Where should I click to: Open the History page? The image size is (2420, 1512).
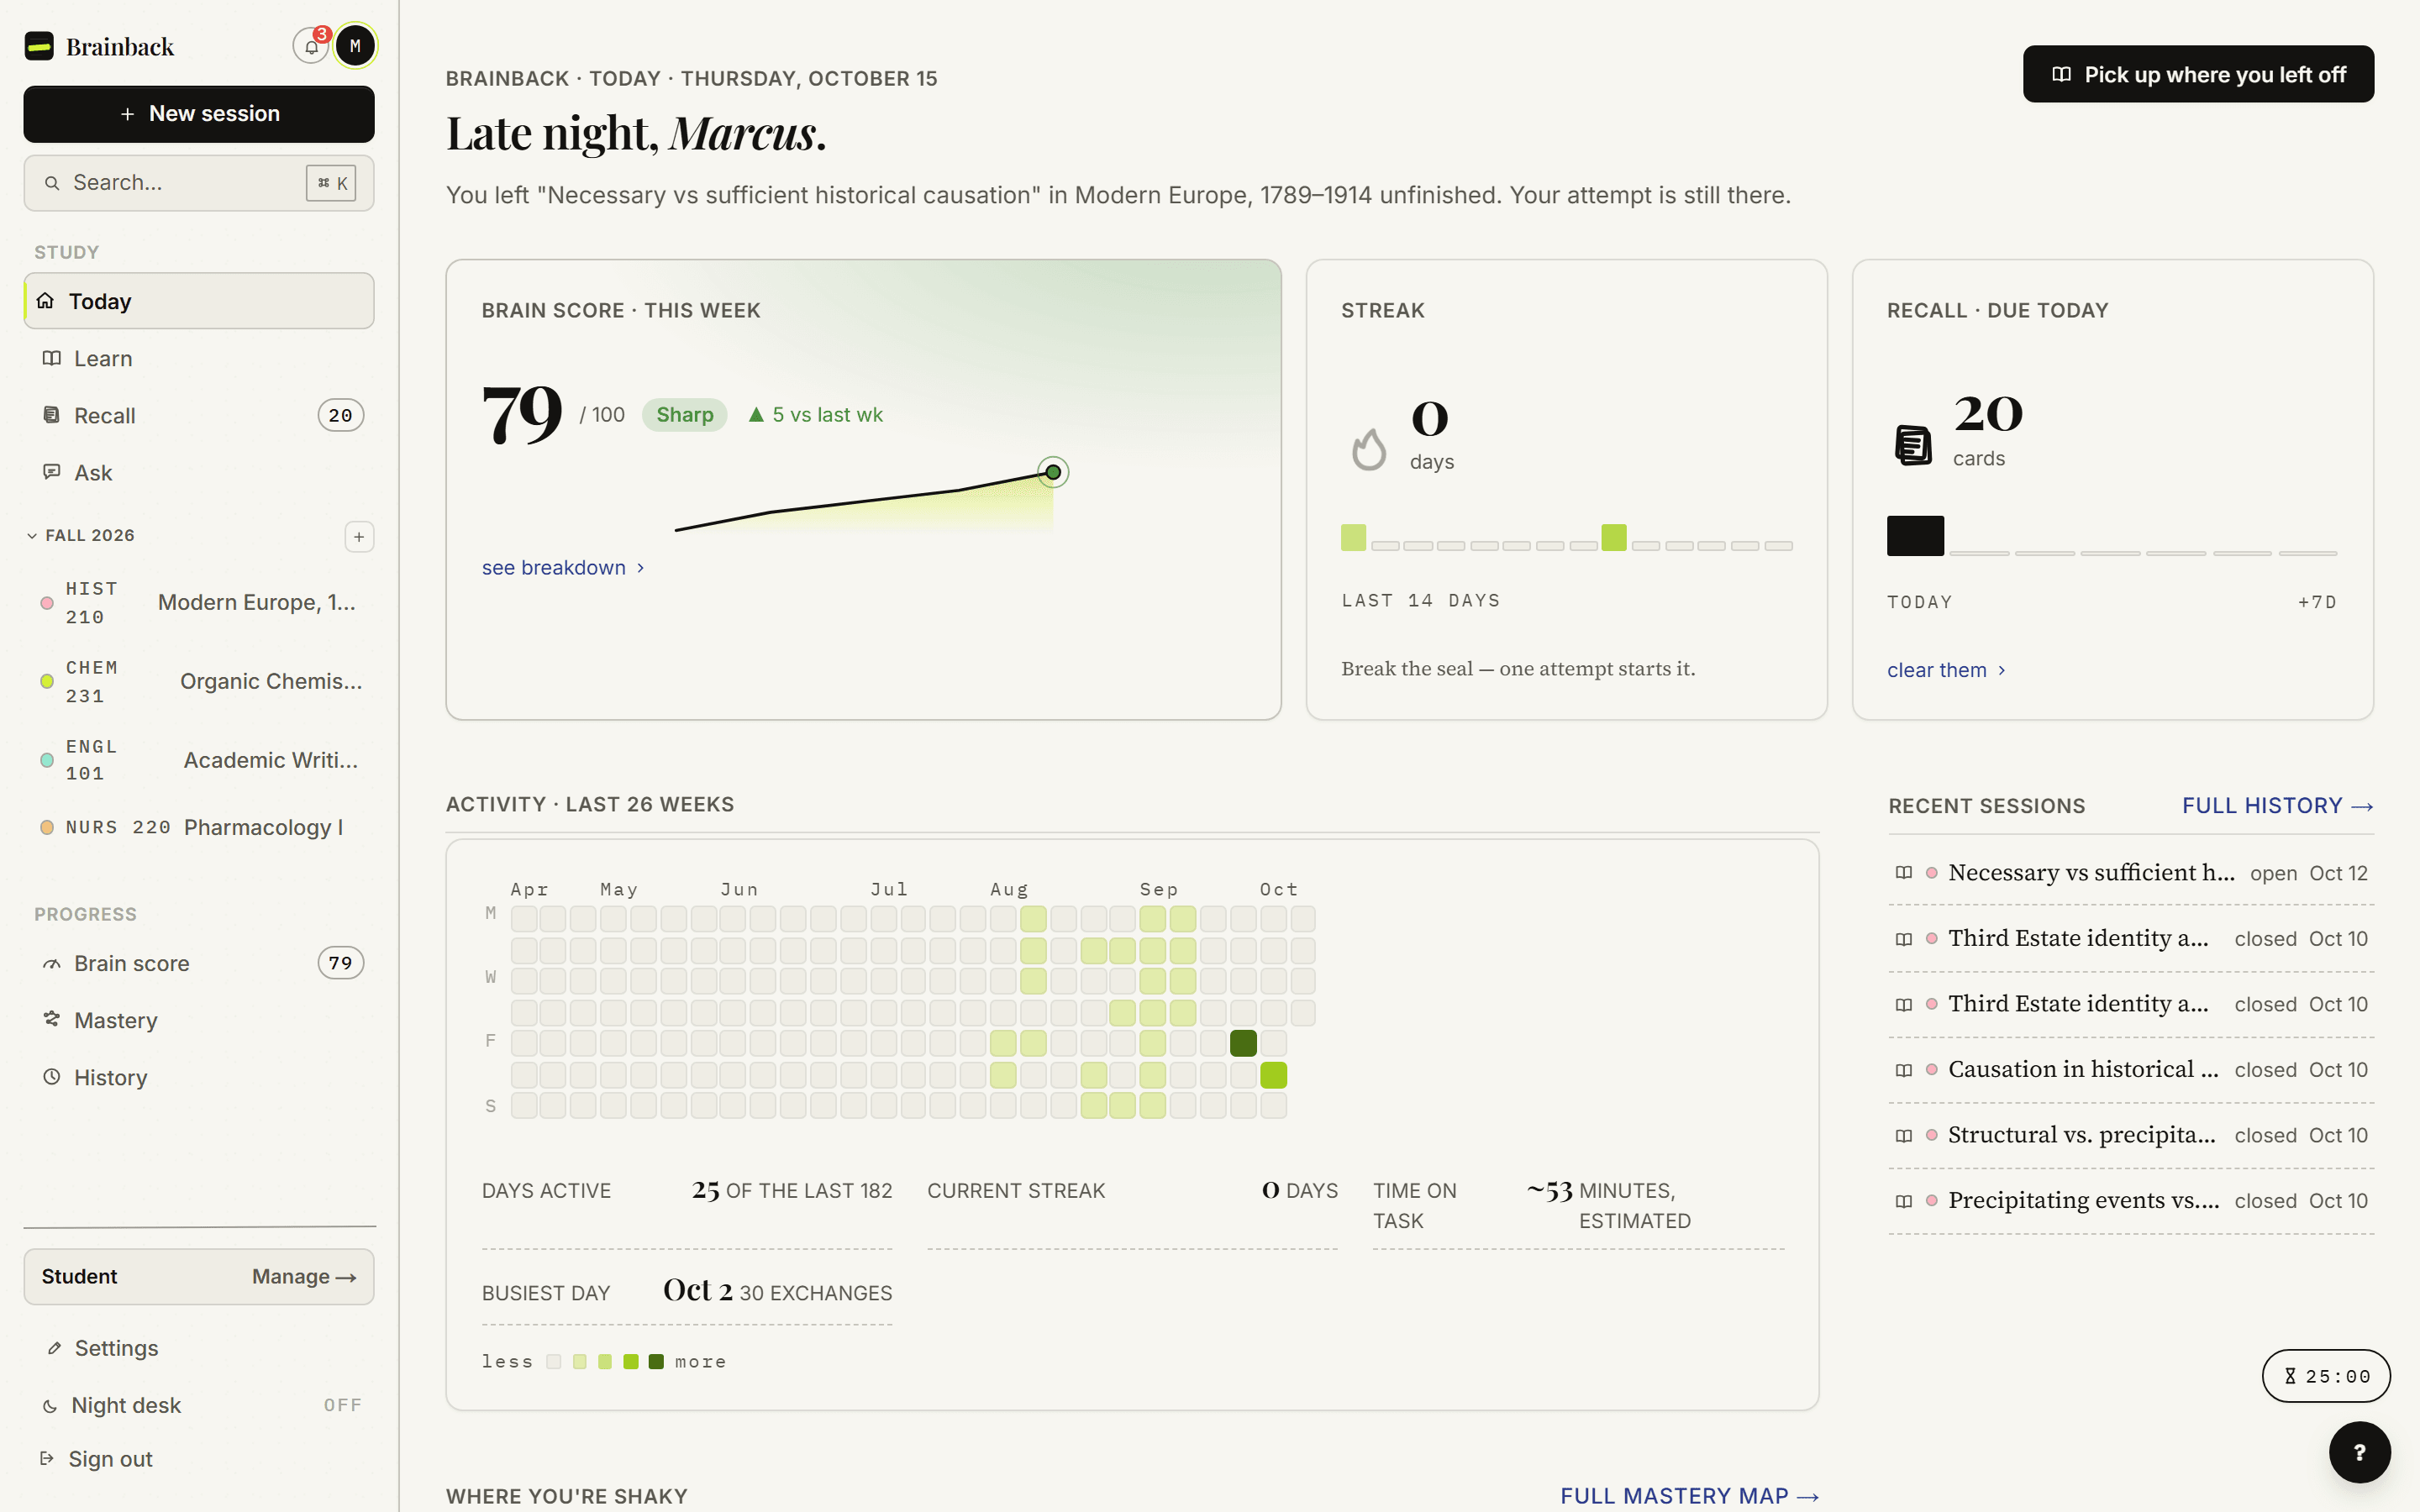pyautogui.click(x=199, y=1077)
